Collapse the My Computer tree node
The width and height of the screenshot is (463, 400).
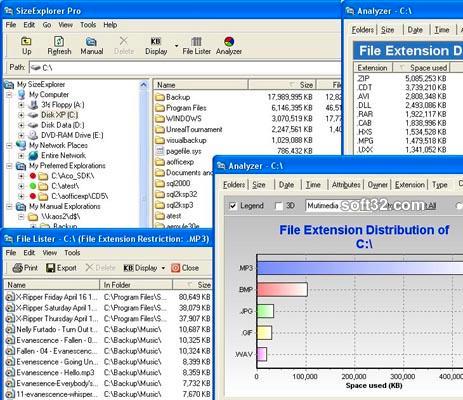pyautogui.click(x=9, y=95)
